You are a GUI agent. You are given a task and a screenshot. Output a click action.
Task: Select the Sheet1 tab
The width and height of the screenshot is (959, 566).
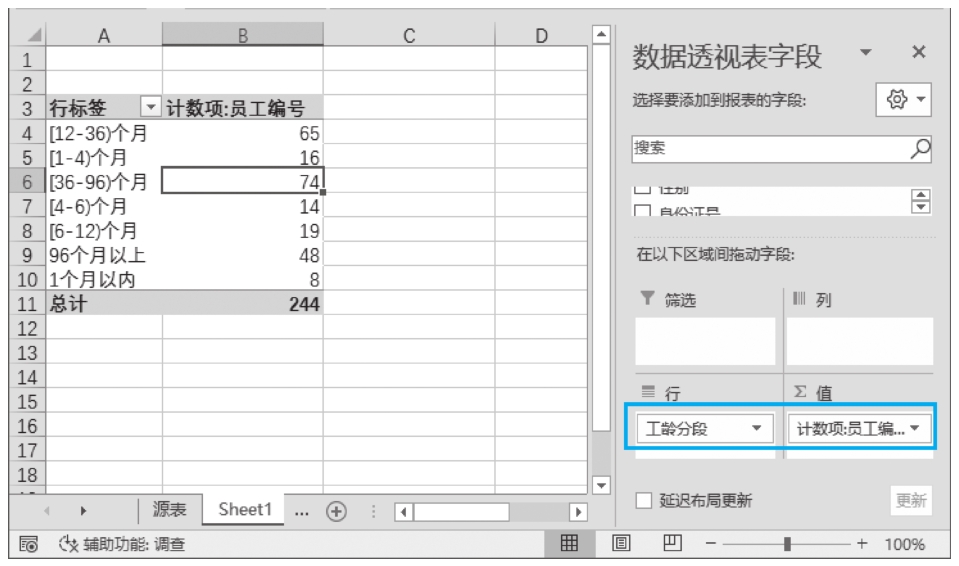(x=244, y=509)
